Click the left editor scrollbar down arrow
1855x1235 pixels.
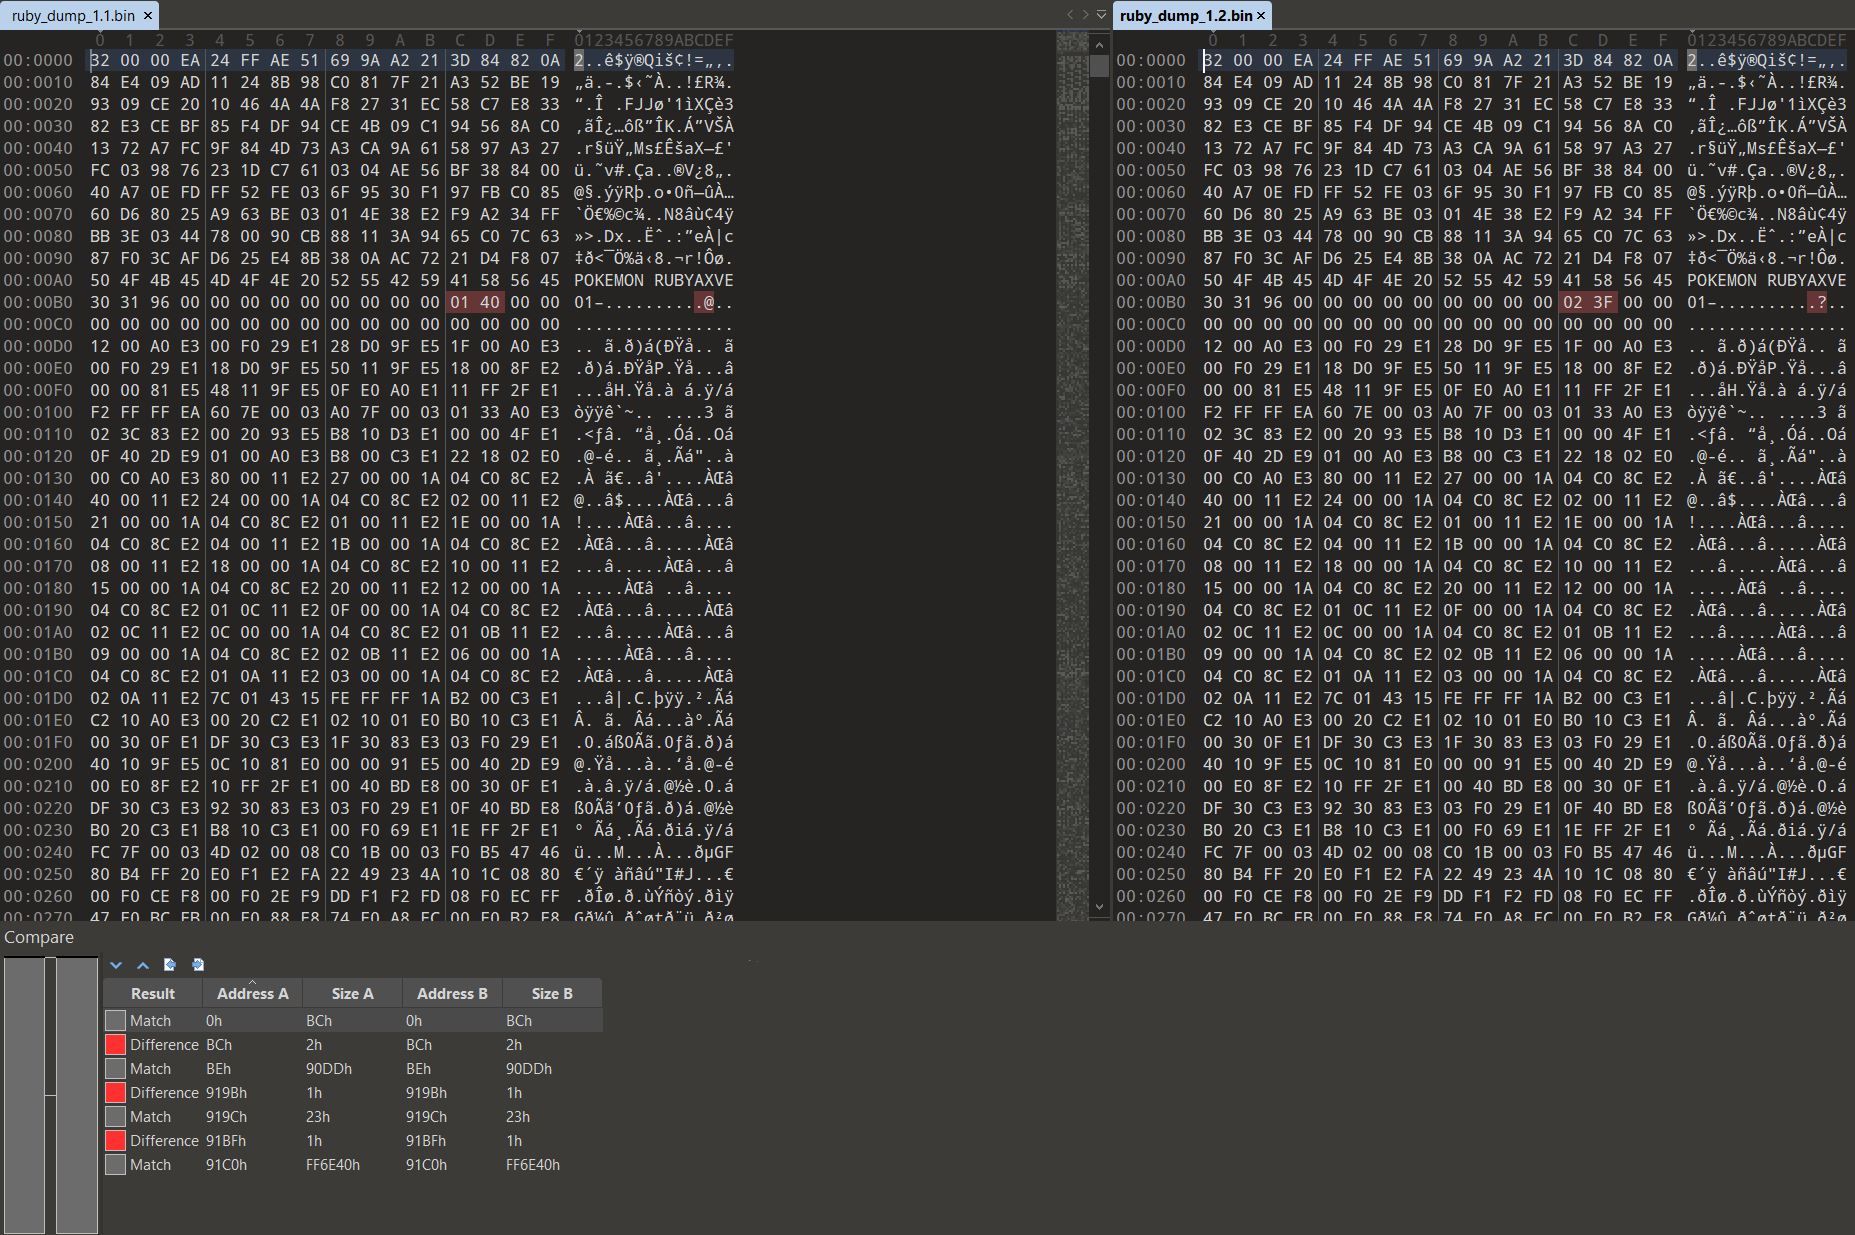1099,907
